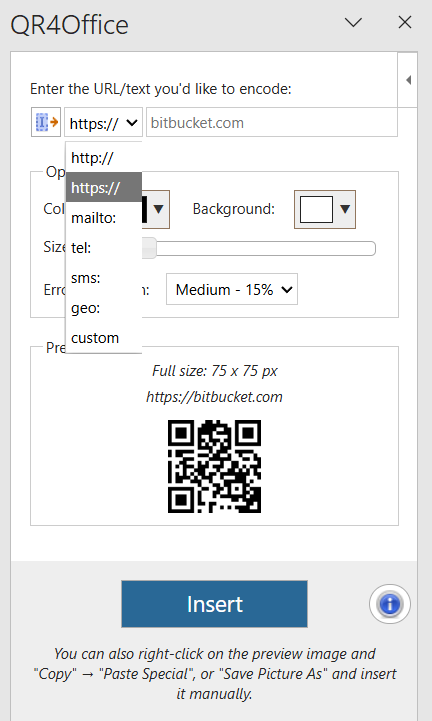Screen dimensions: 432x721
Task: Open the Medium - 15% error correction dropdown
Action: pos(232,289)
